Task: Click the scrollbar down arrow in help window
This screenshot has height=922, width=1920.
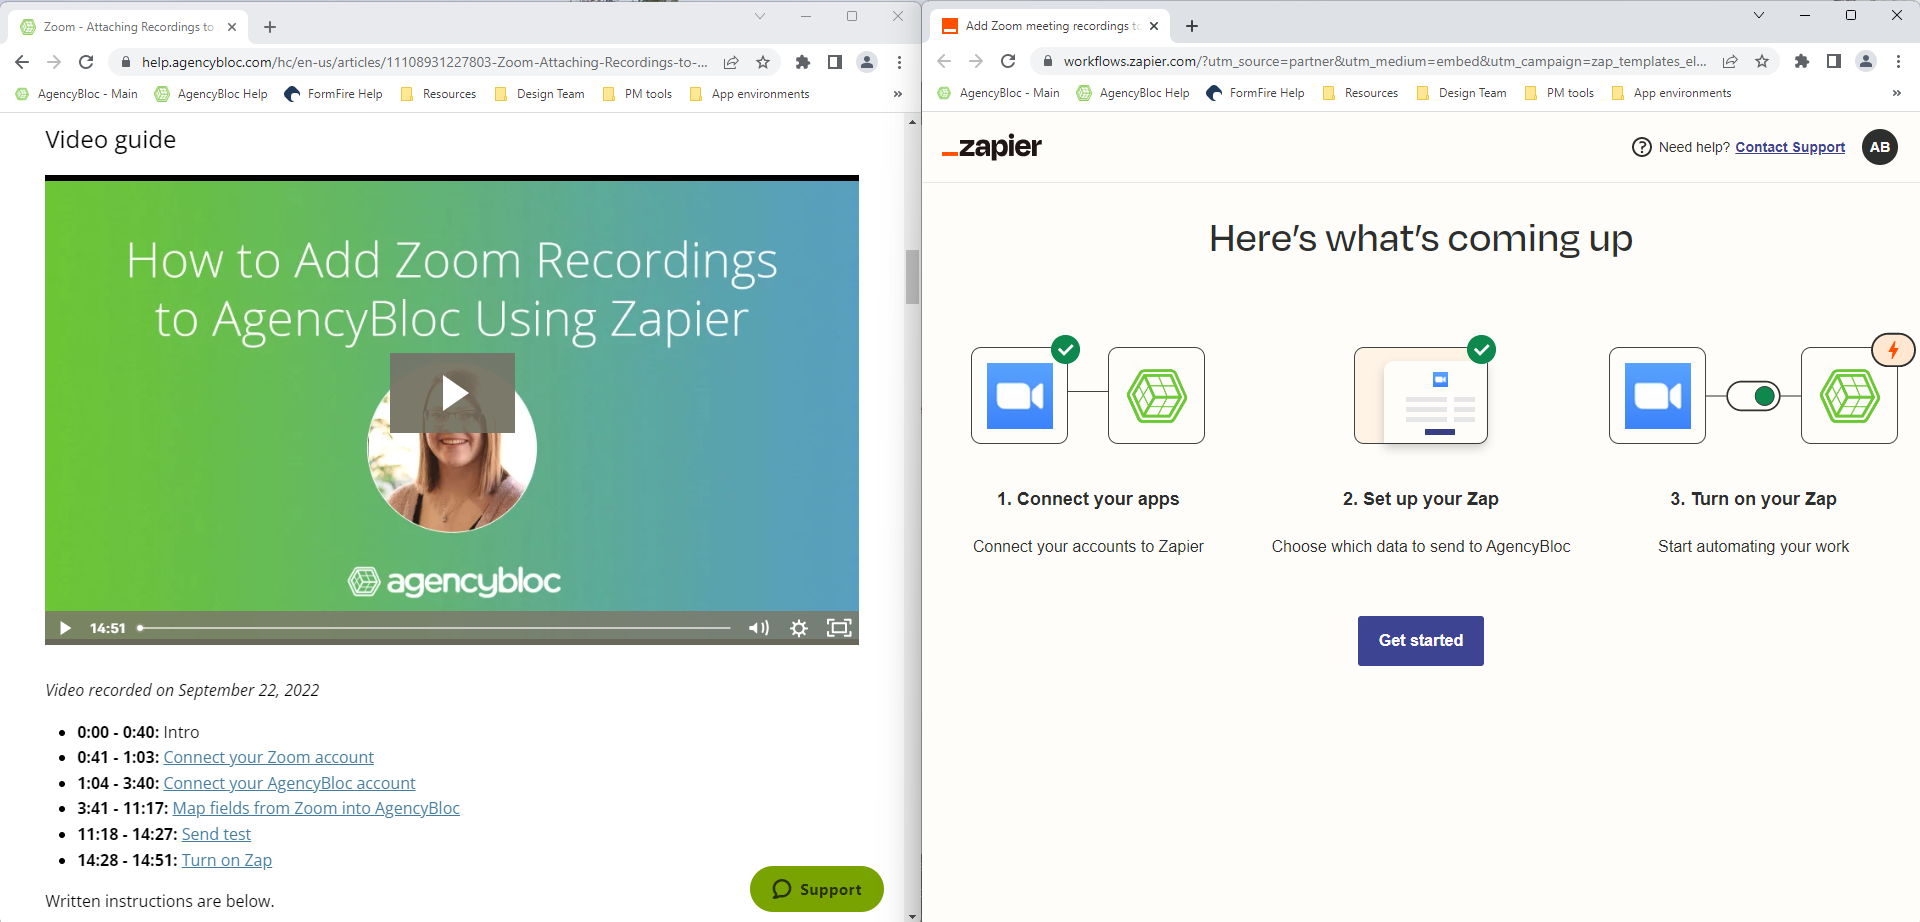Action: (x=912, y=915)
